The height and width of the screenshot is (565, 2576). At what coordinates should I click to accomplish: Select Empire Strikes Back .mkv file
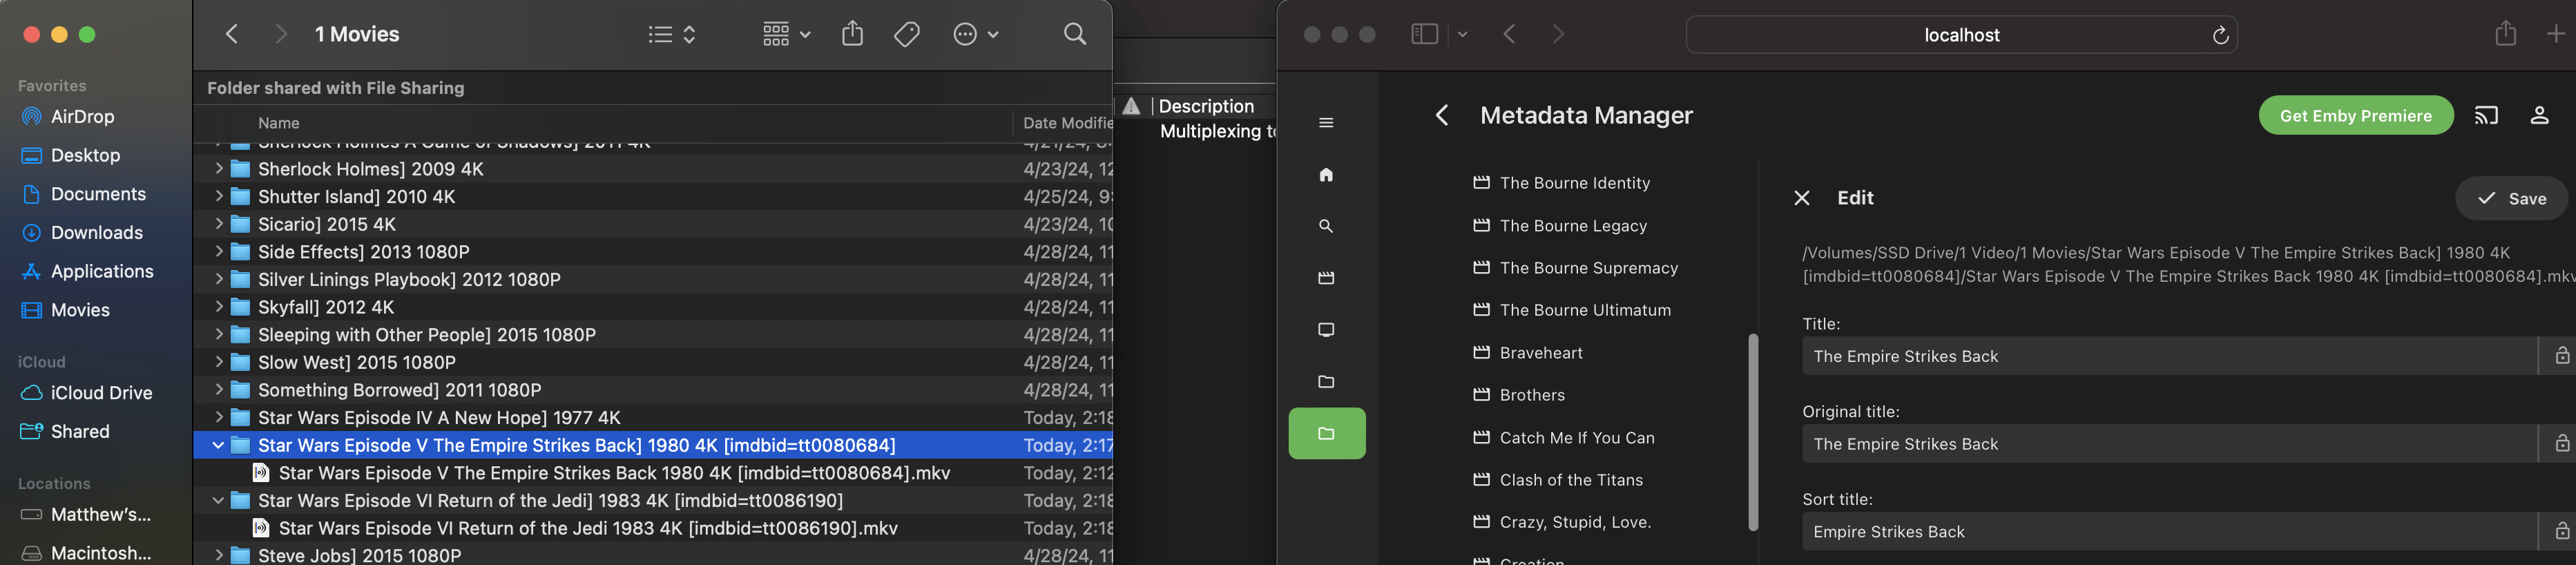[652, 473]
